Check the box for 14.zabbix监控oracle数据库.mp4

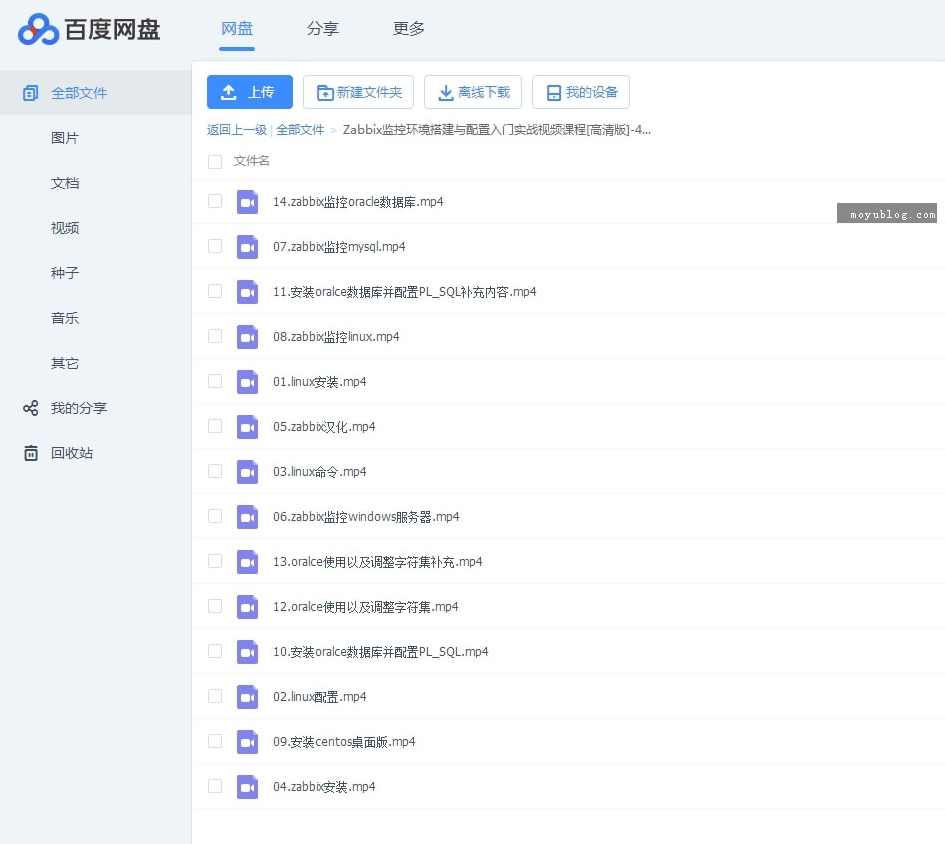point(214,201)
